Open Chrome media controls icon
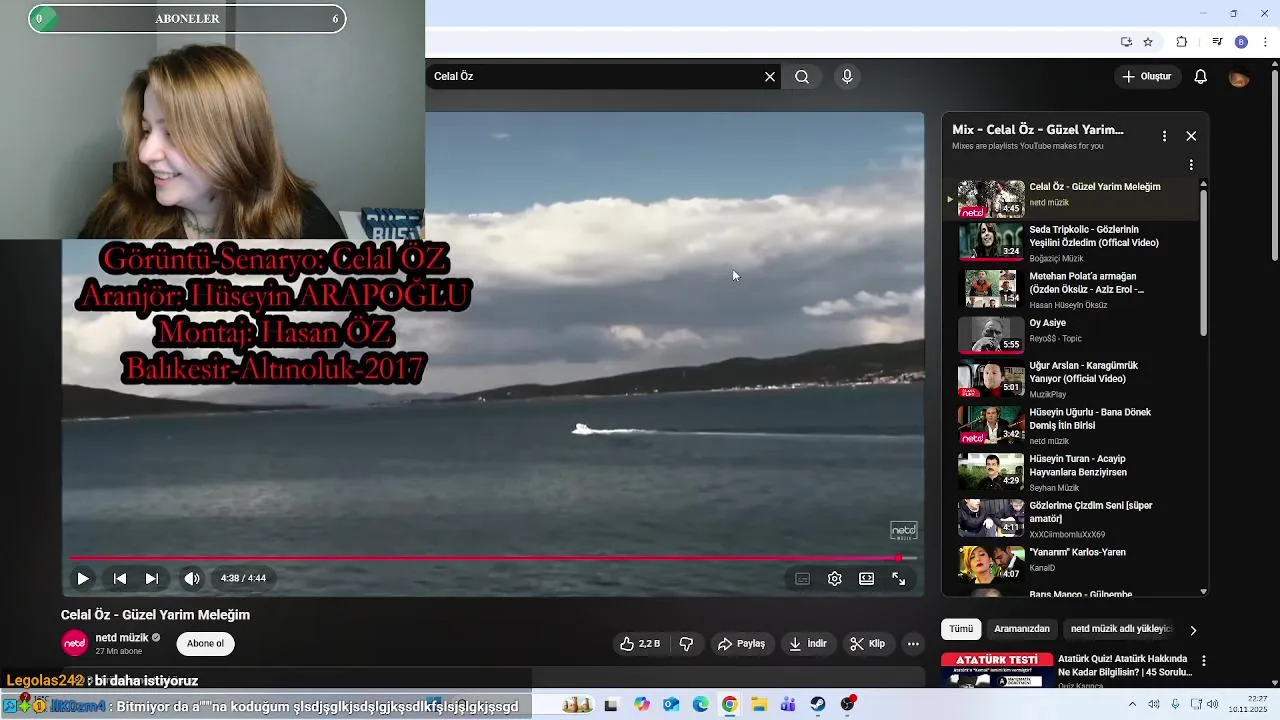Viewport: 1280px width, 720px height. (1217, 42)
